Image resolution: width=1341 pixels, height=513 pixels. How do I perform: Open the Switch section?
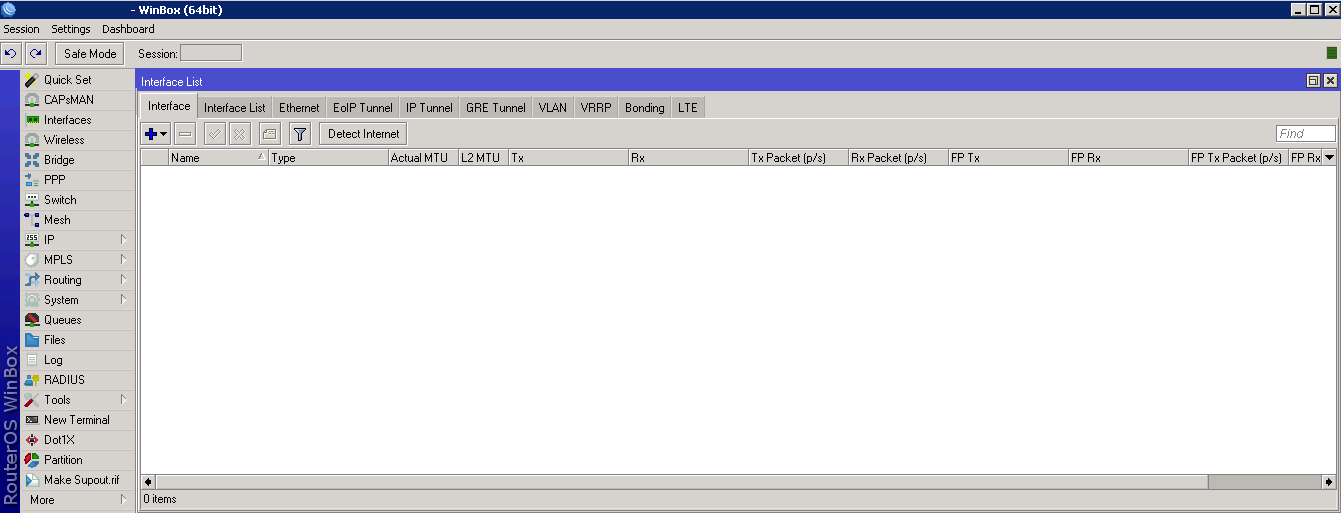[78, 200]
